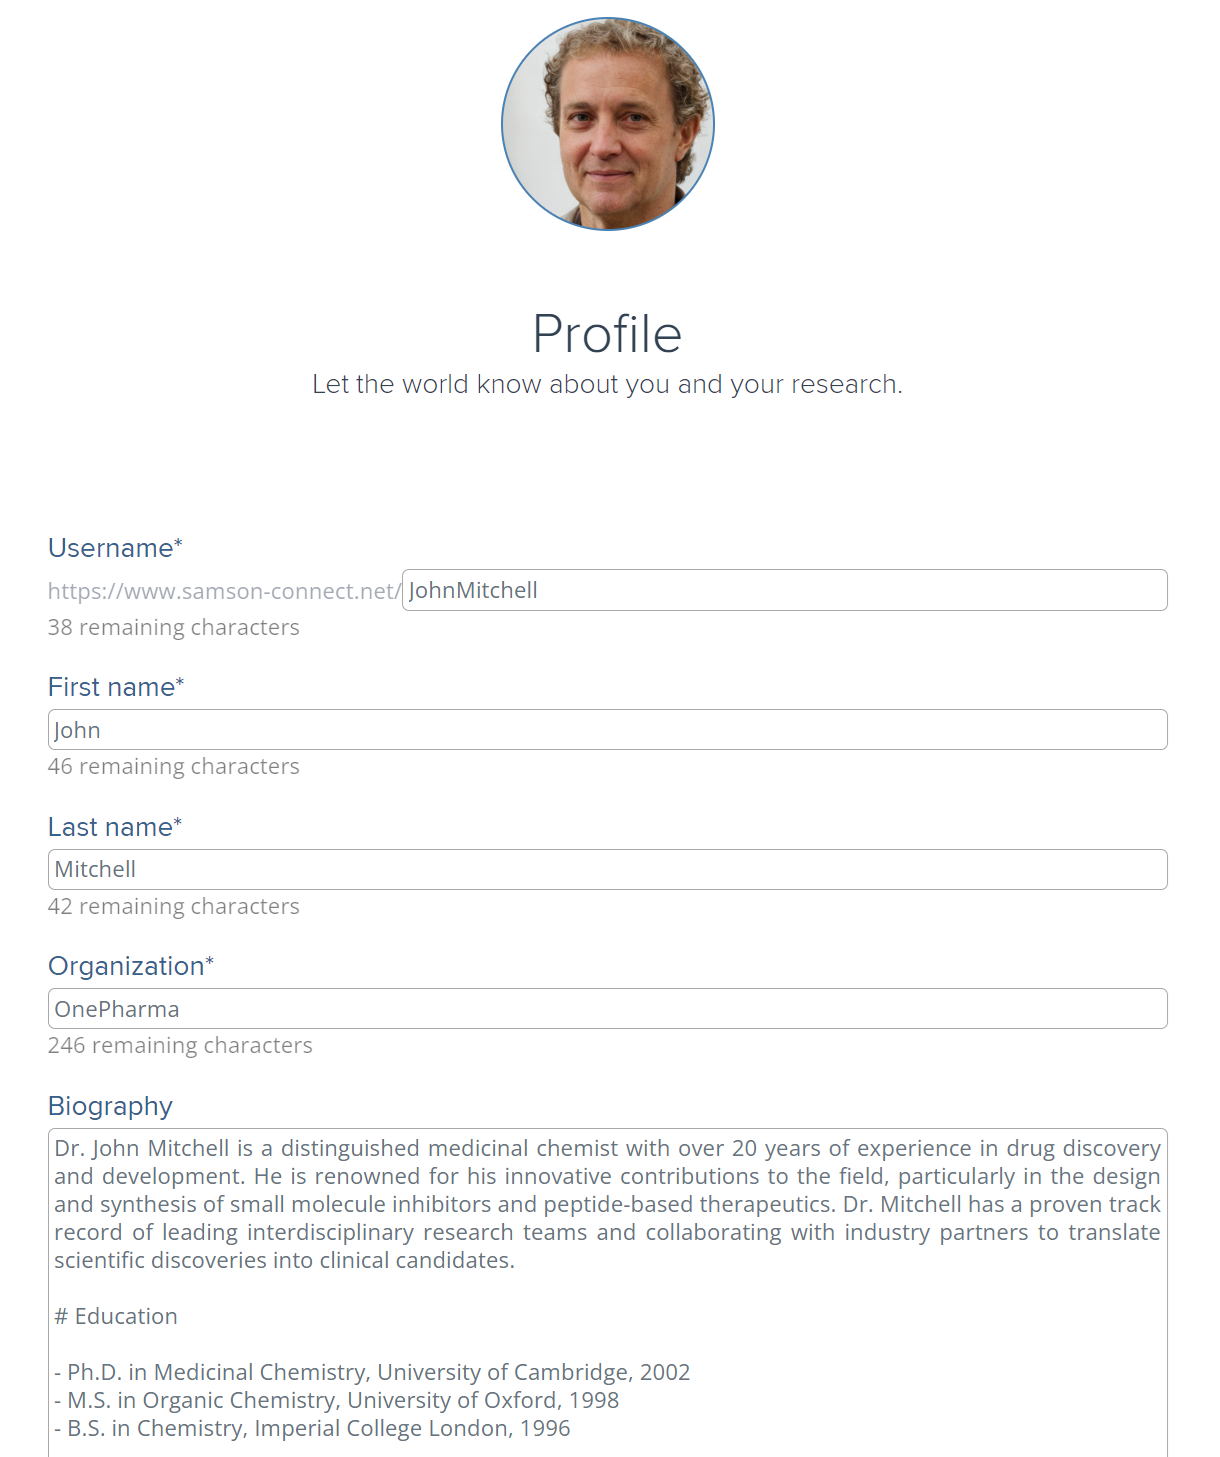Click the 38 remaining characters counter

(173, 627)
